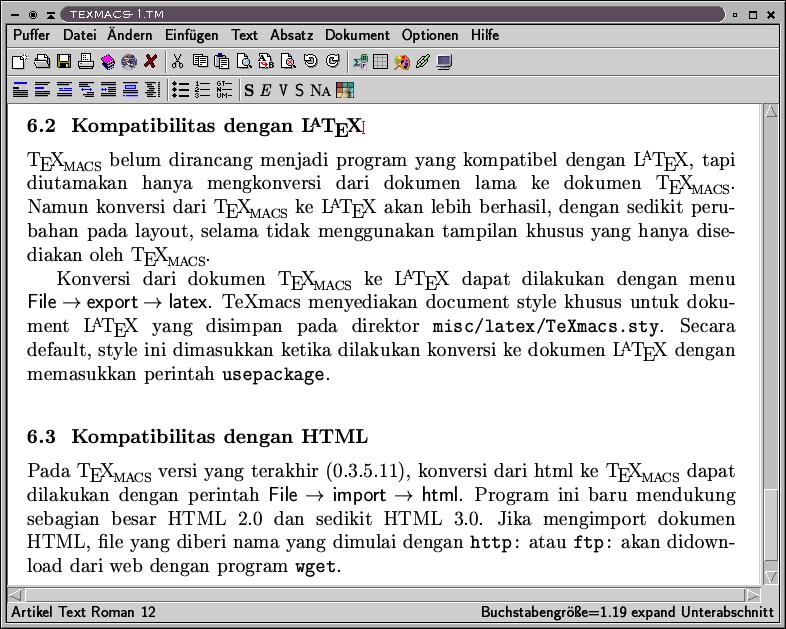Apply sans-serif sample style with the thin S icon
The image size is (786, 629).
[299, 90]
